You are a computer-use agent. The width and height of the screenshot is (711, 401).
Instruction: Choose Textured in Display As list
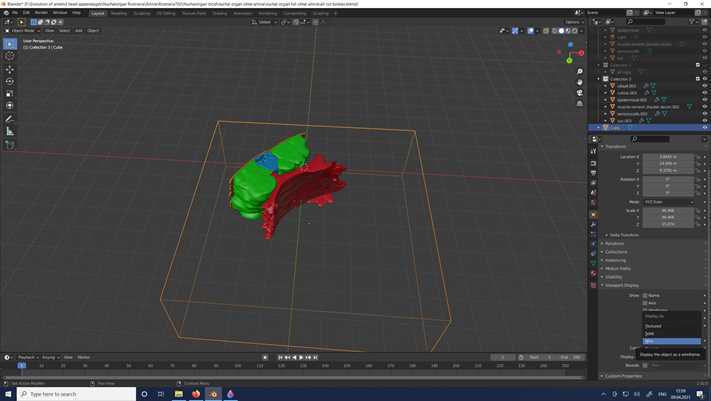(x=672, y=326)
